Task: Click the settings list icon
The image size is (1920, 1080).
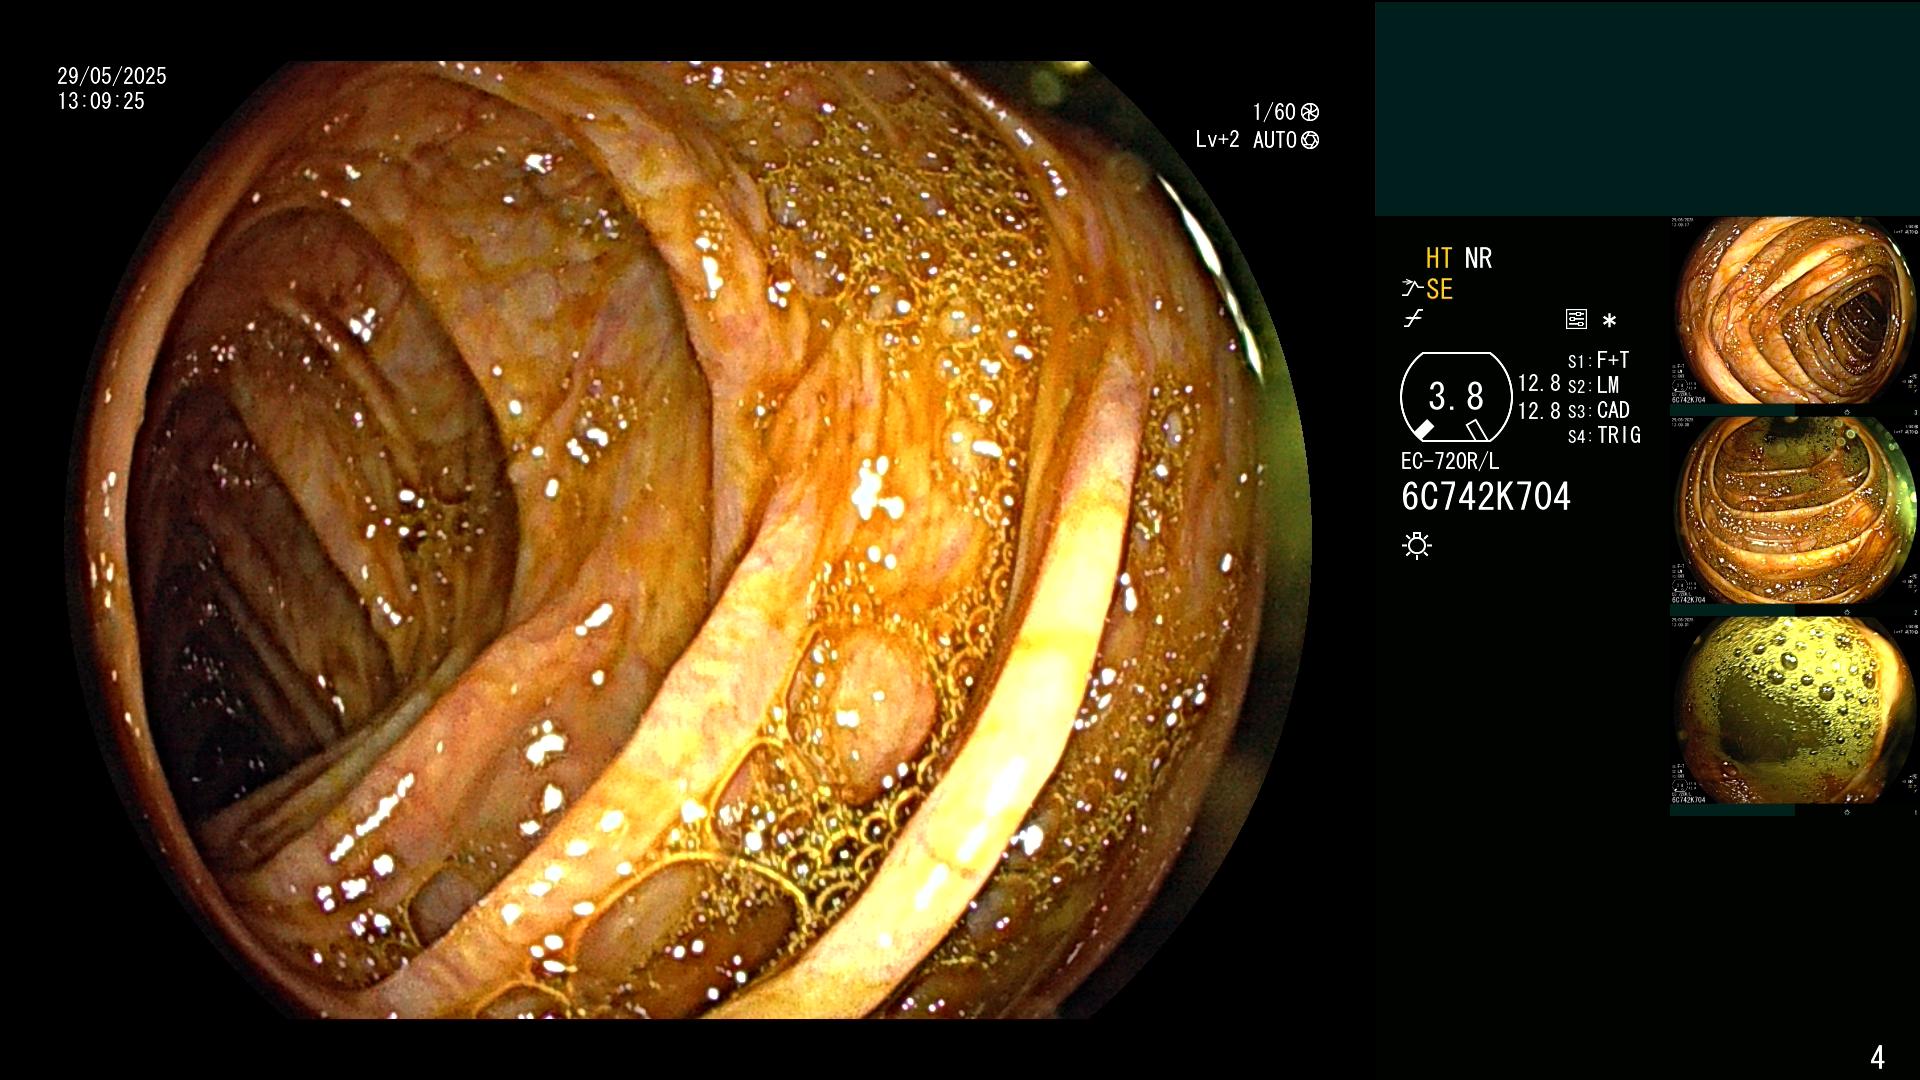Action: click(1576, 319)
